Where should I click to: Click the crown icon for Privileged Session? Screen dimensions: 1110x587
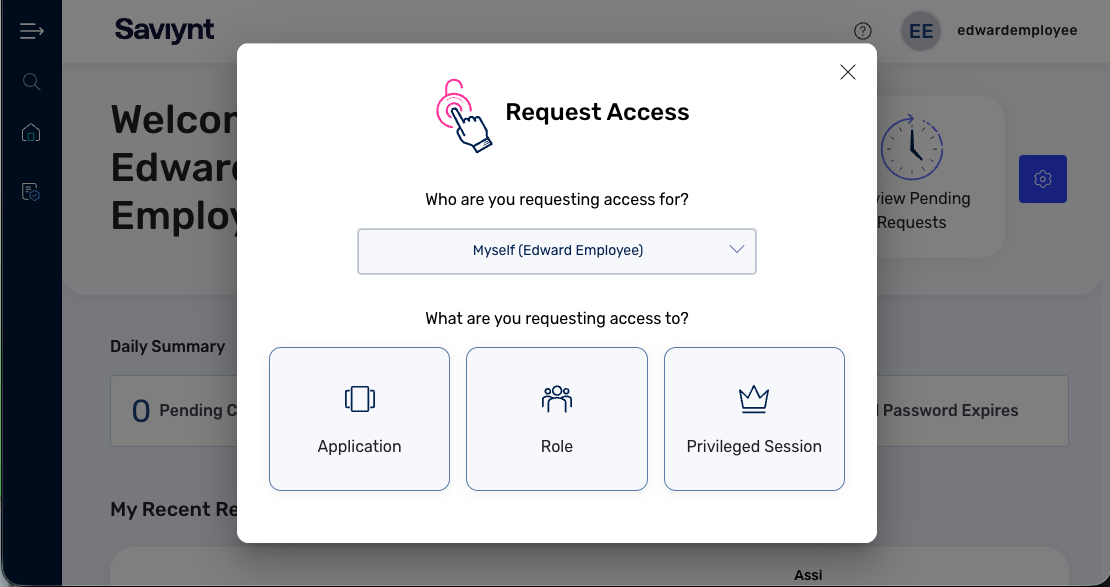tap(753, 400)
